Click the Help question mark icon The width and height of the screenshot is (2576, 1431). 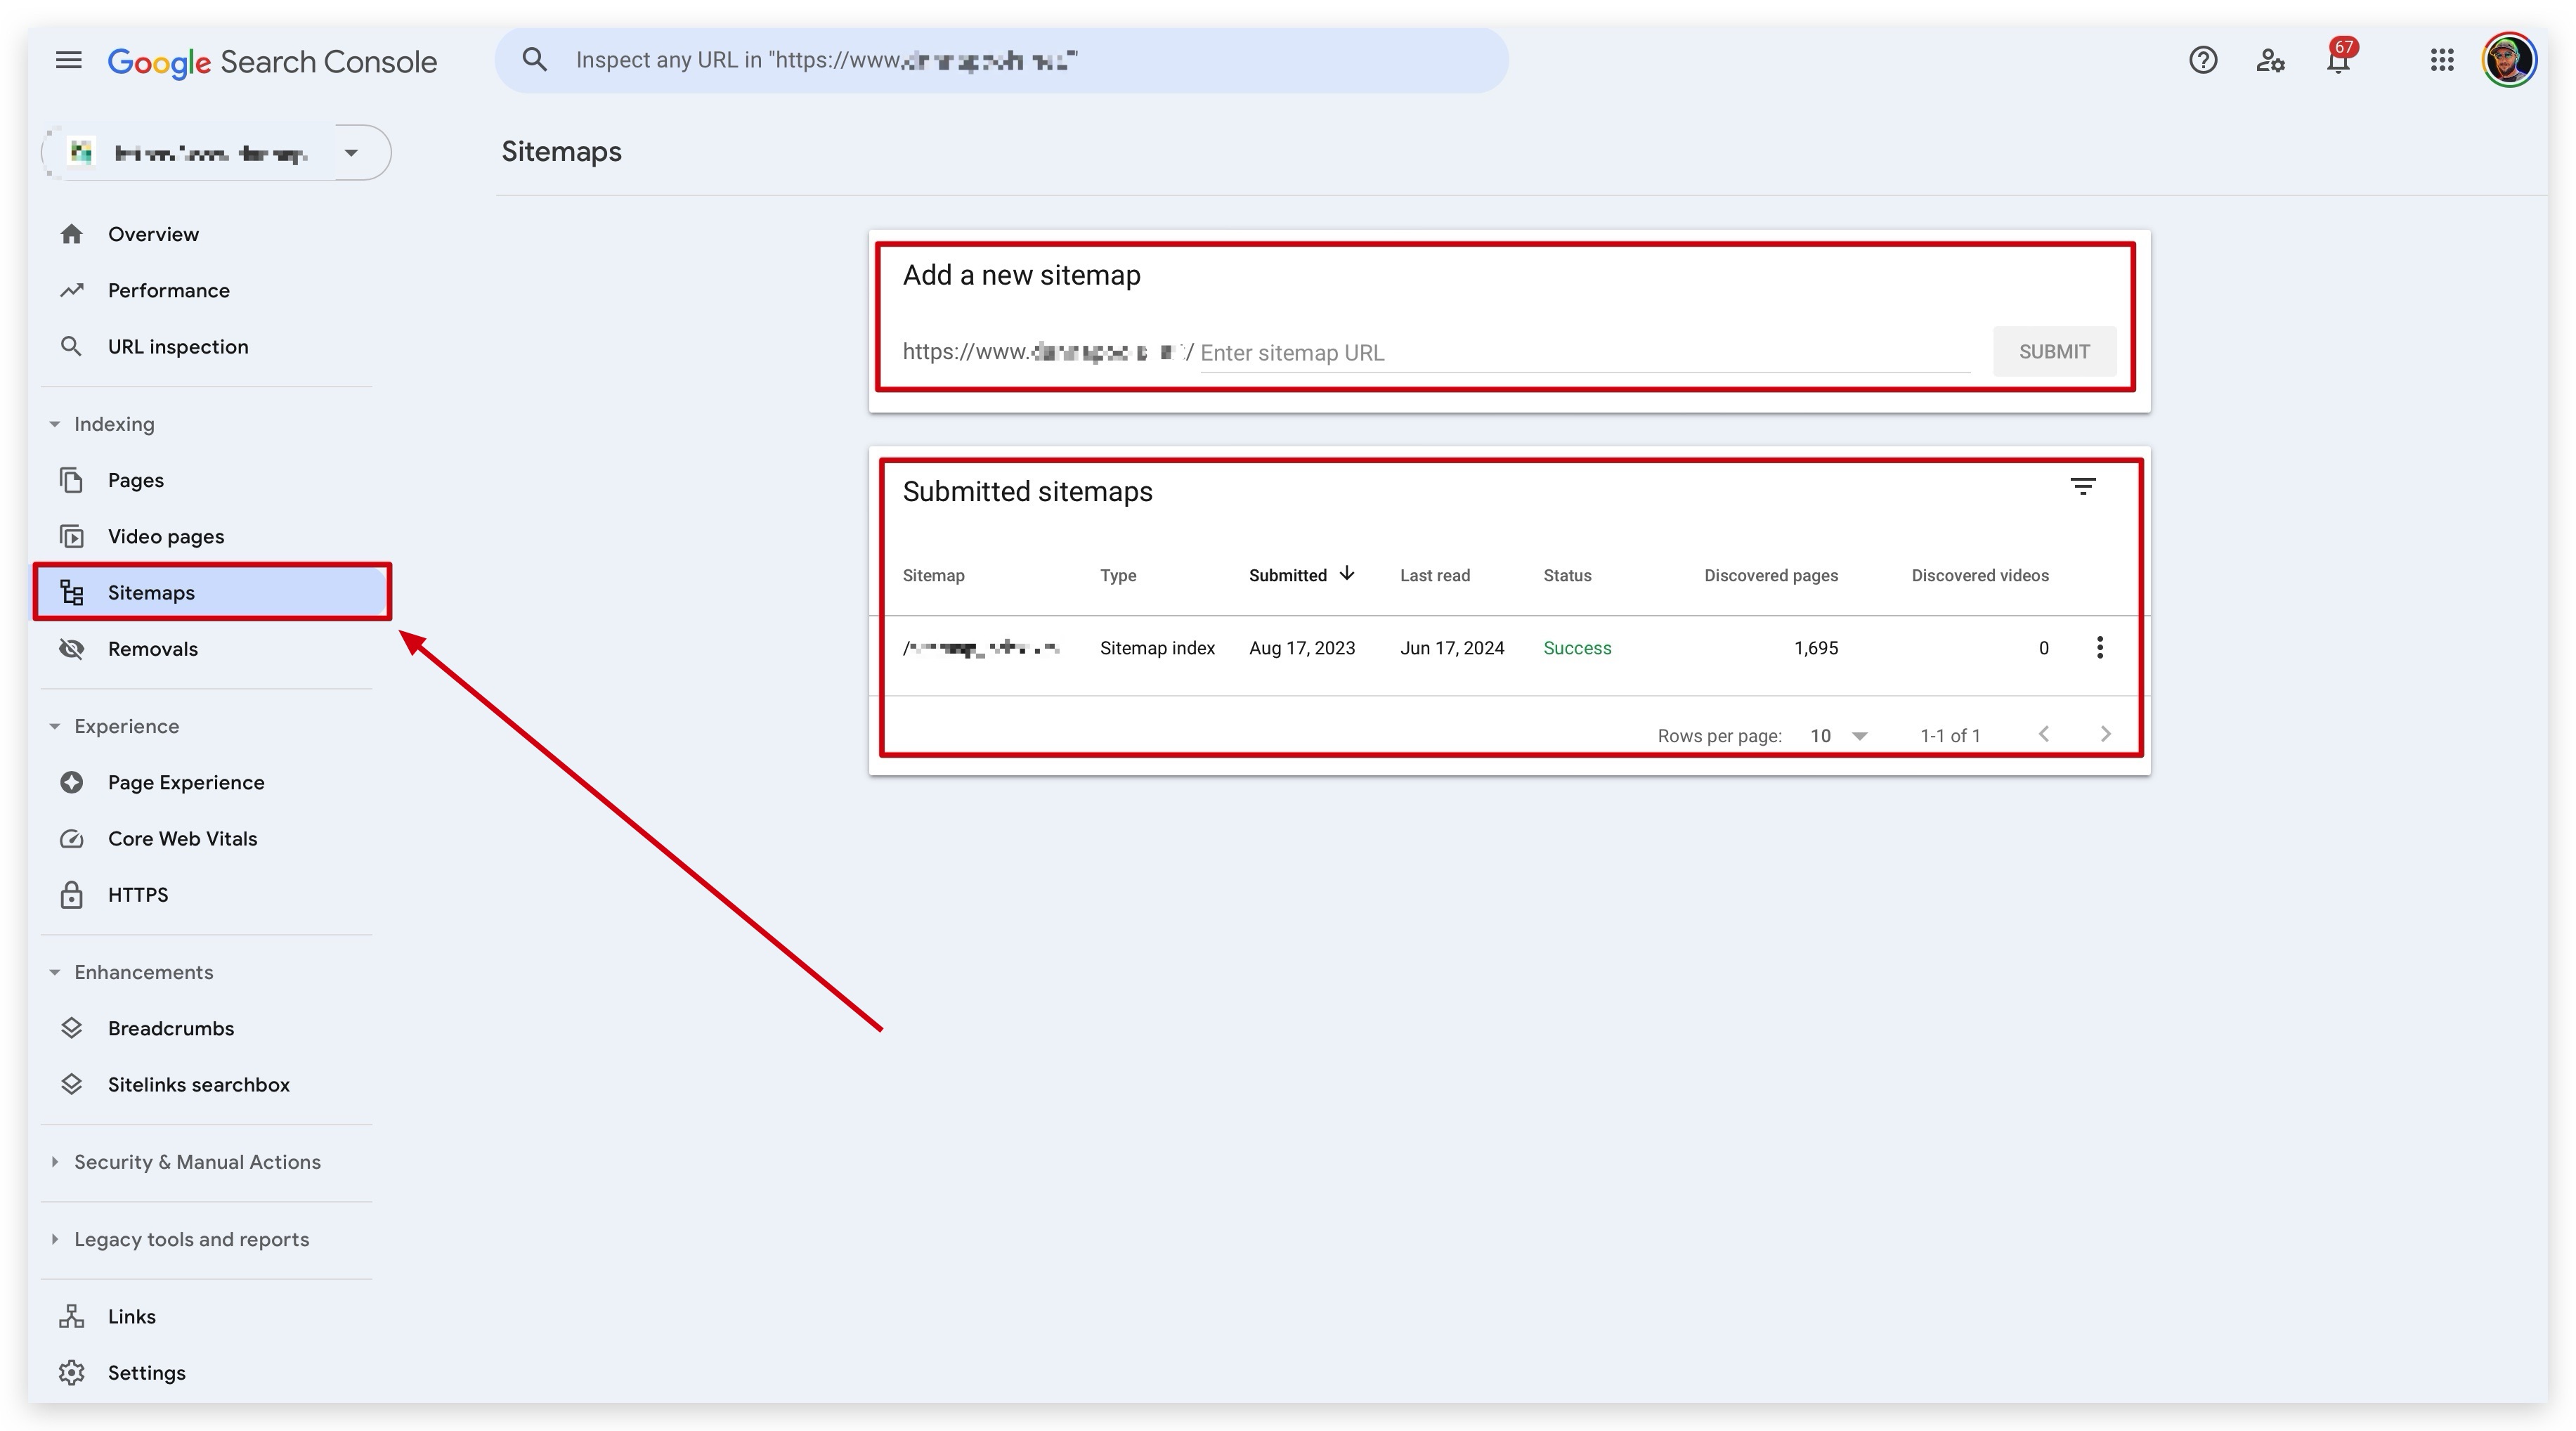pyautogui.click(x=2202, y=60)
